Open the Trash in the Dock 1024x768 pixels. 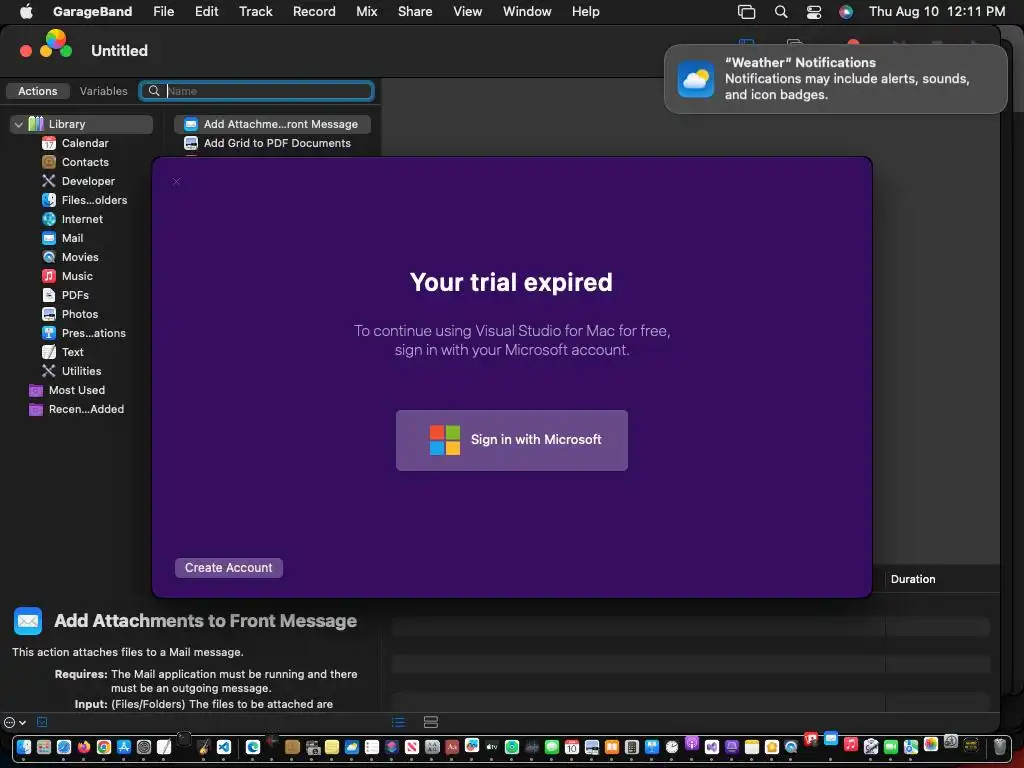pyautogui.click(x=999, y=746)
